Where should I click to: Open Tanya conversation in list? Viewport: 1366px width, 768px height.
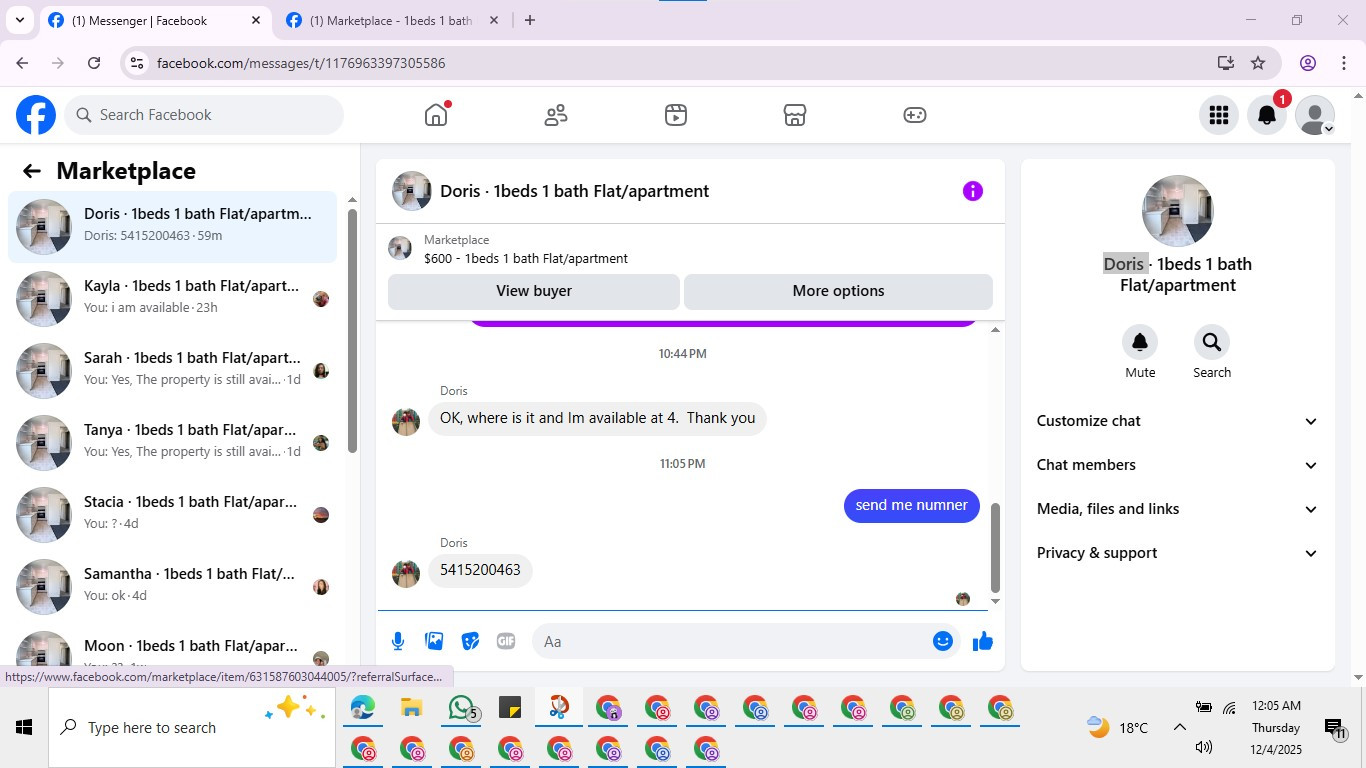[173, 443]
